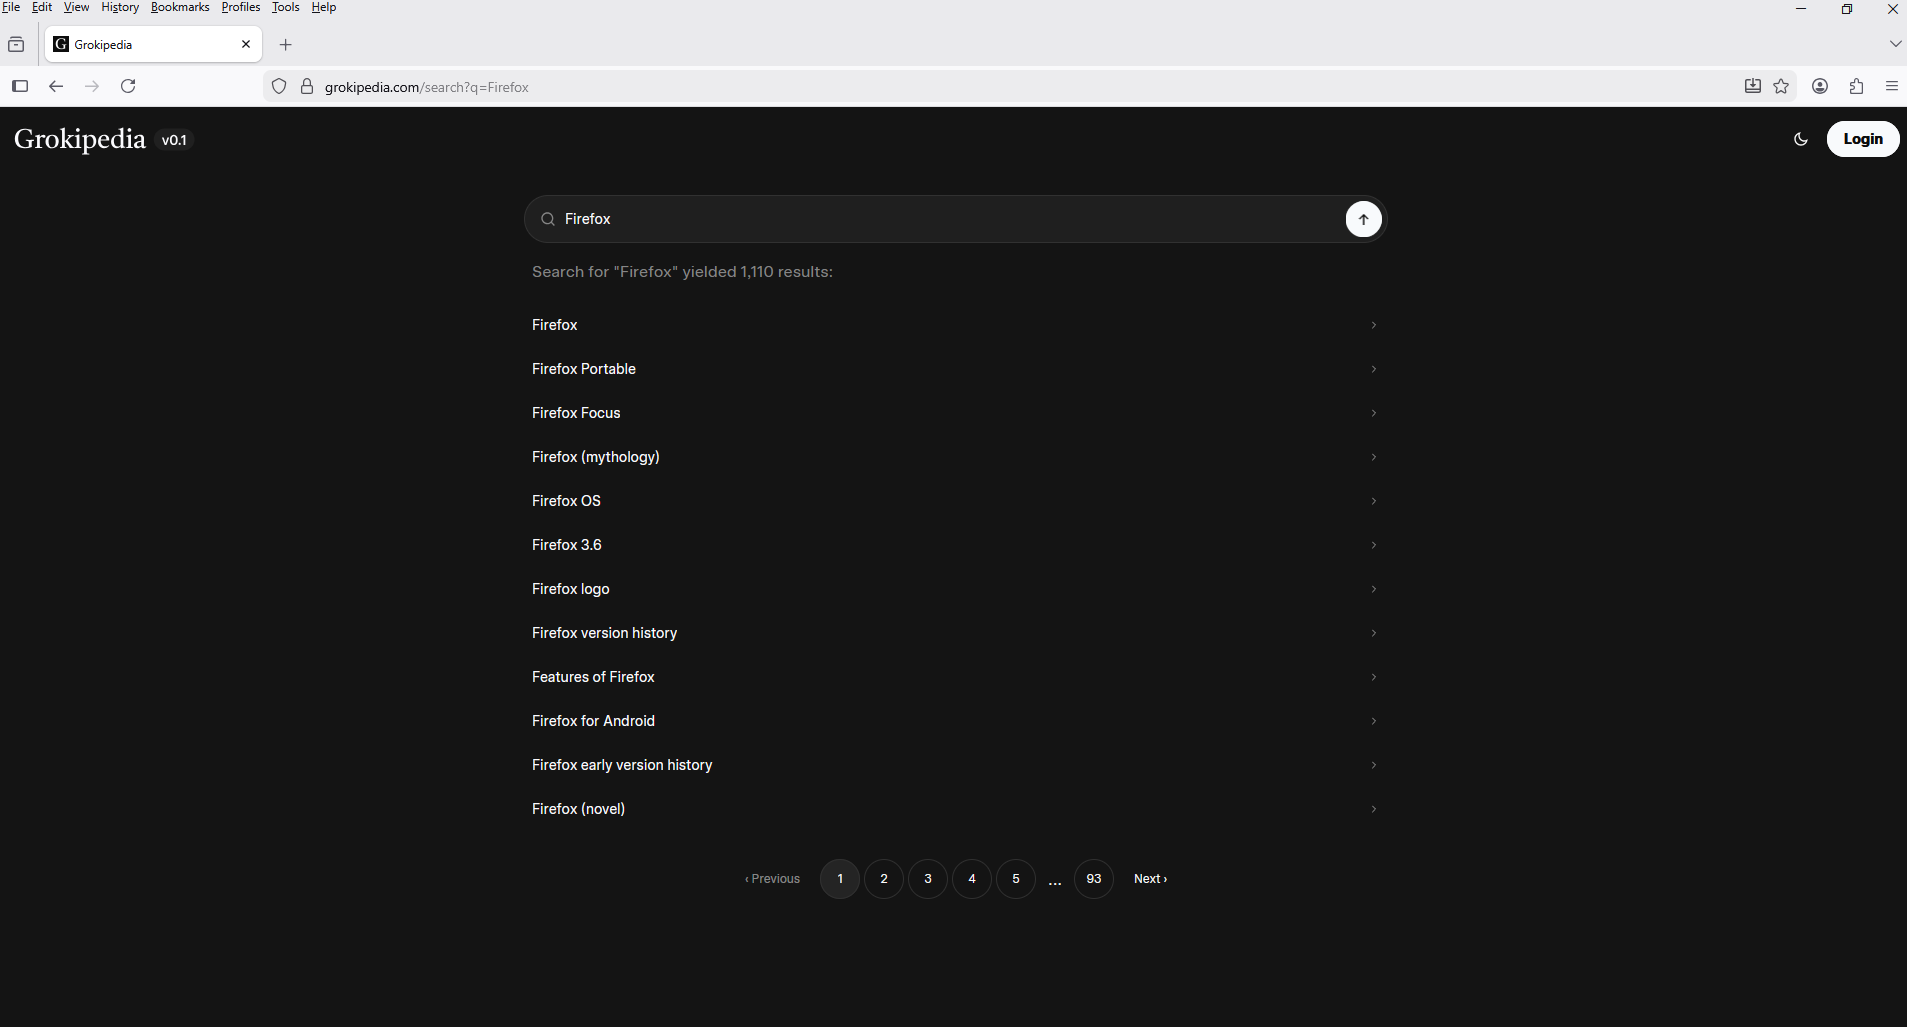Open the Firefox (mythology) result
1907x1027 pixels.
click(x=955, y=457)
